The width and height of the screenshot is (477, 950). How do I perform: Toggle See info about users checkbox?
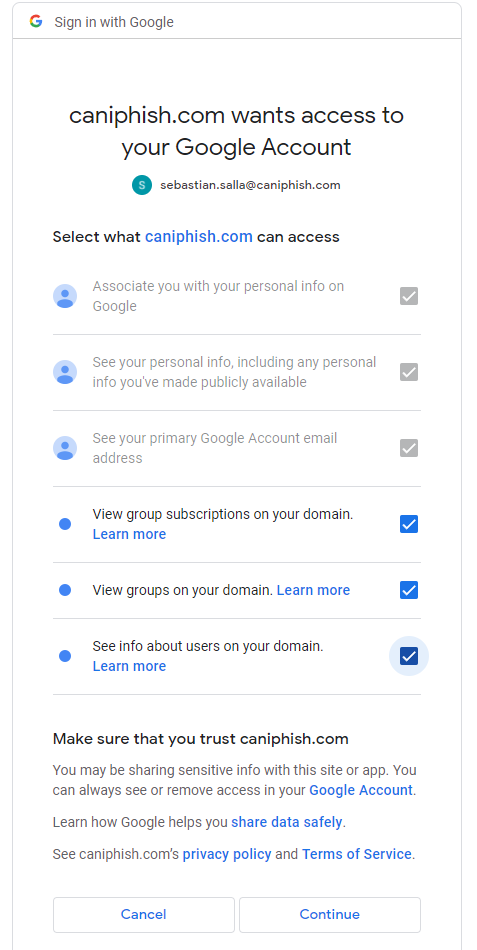click(x=409, y=656)
